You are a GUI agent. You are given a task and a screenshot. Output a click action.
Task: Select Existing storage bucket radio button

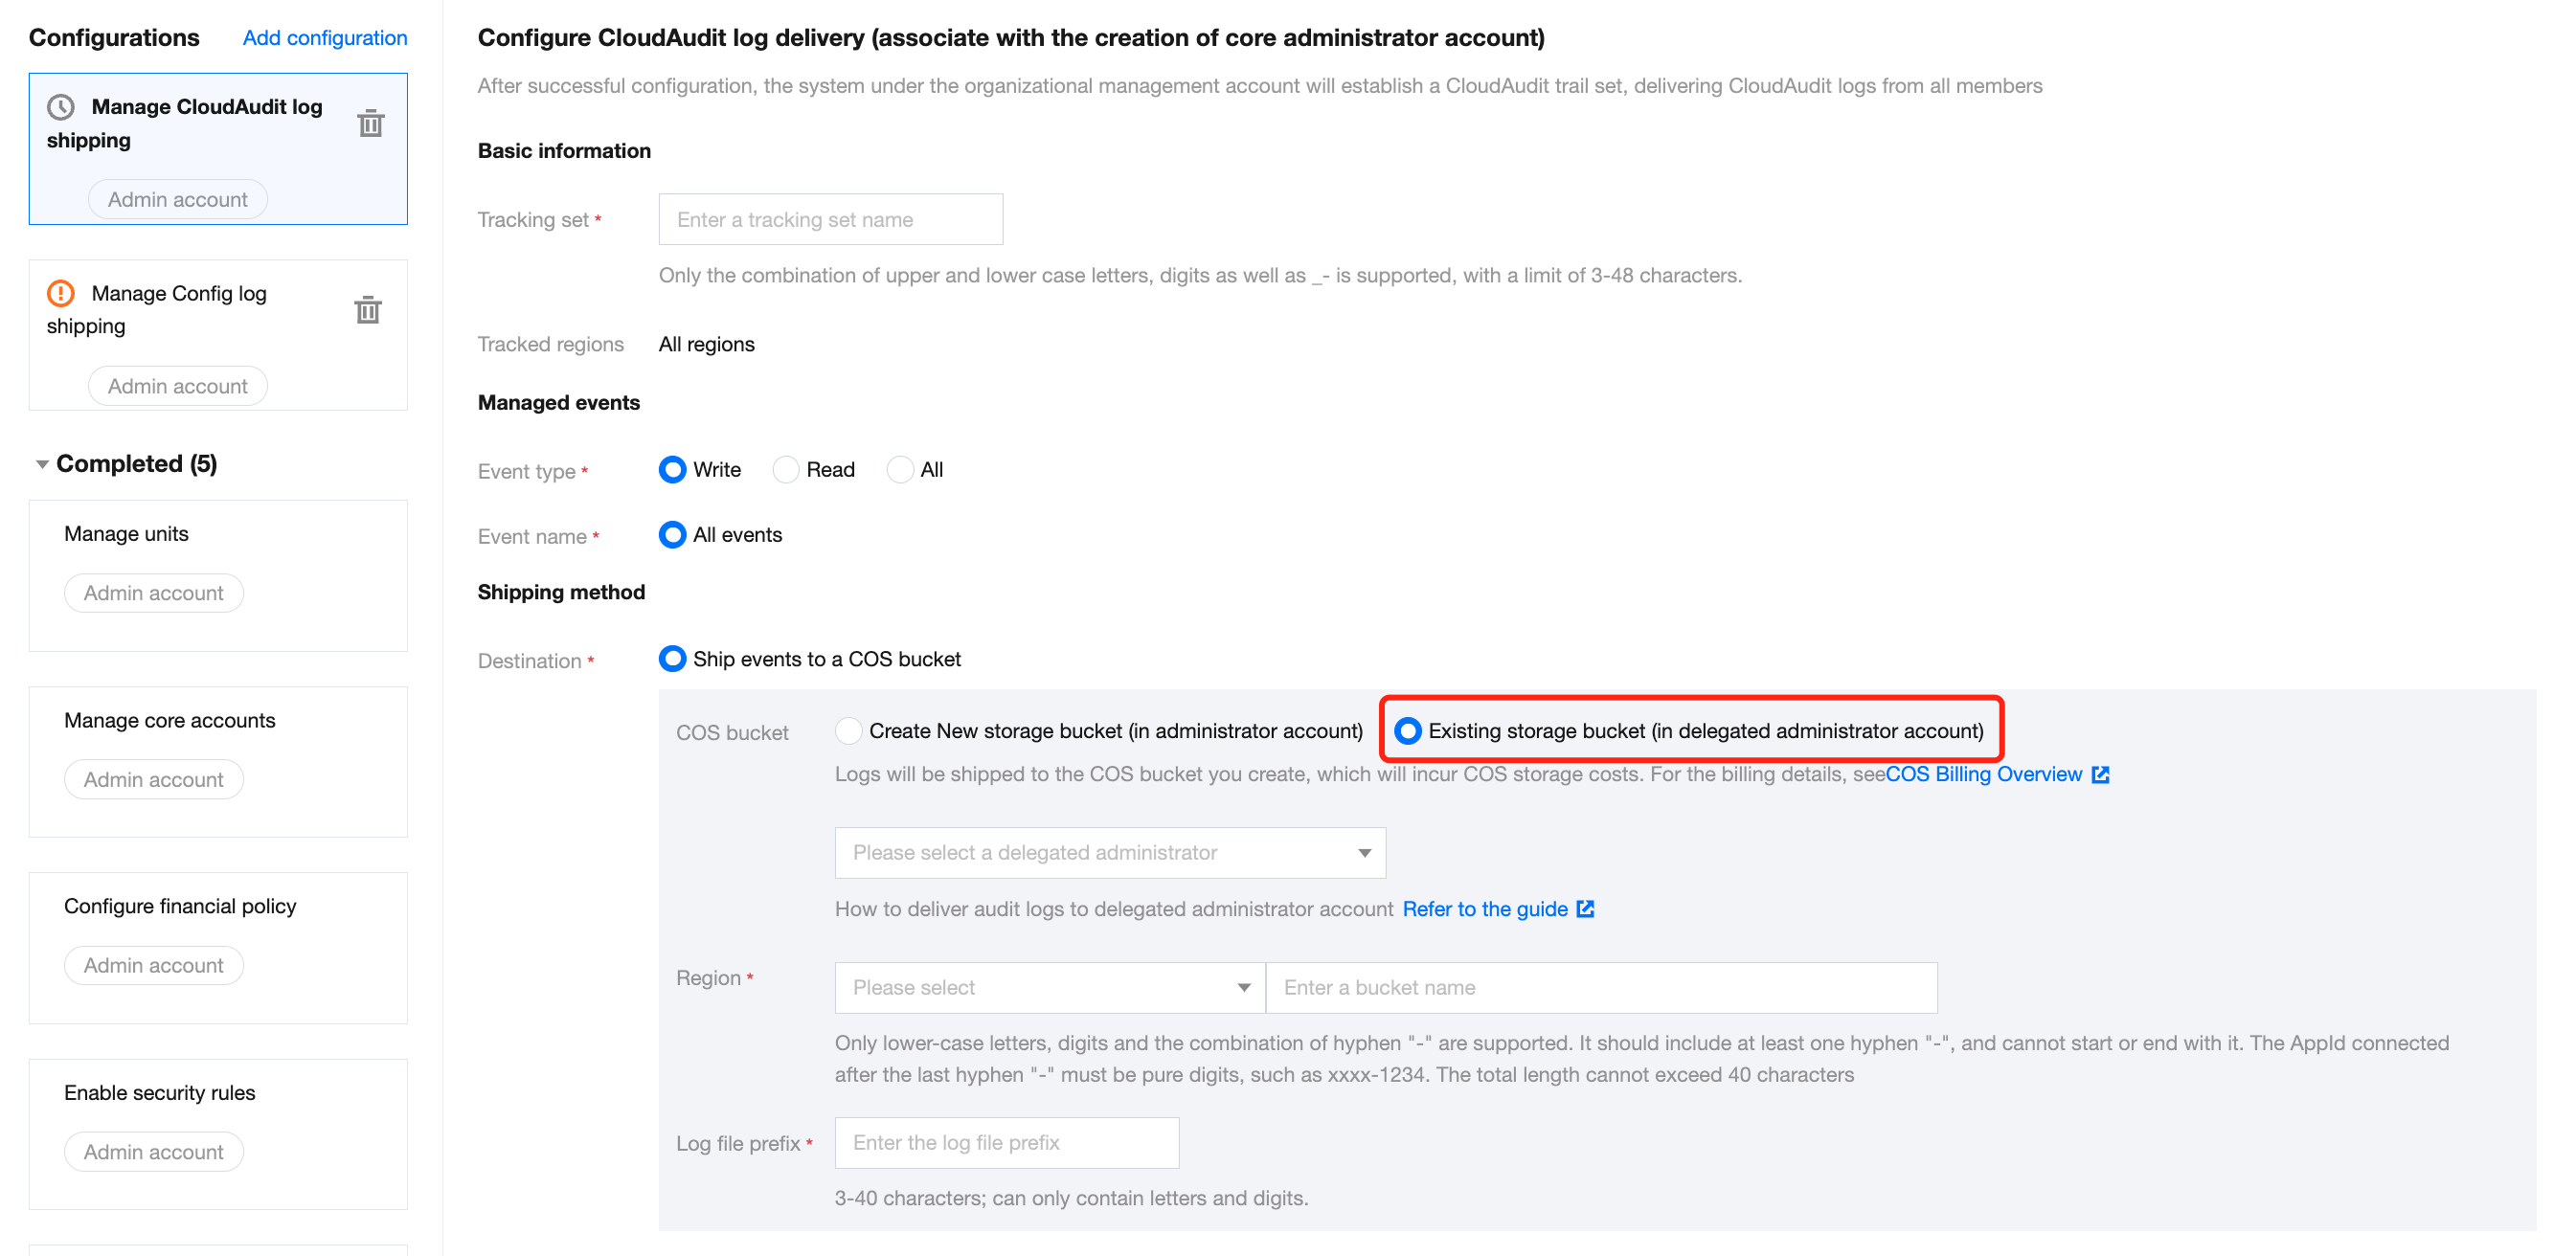pyautogui.click(x=1408, y=731)
